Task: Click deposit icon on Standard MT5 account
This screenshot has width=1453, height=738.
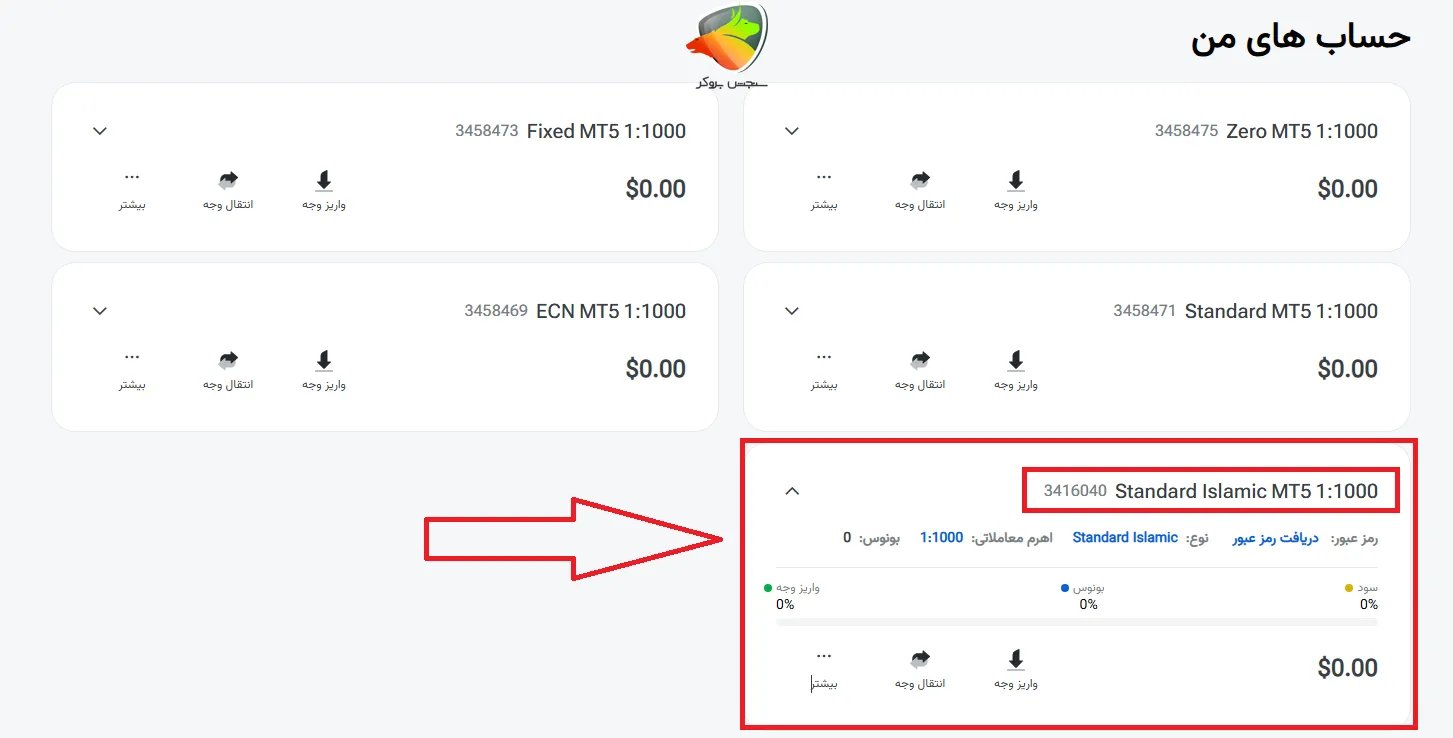Action: point(1015,362)
